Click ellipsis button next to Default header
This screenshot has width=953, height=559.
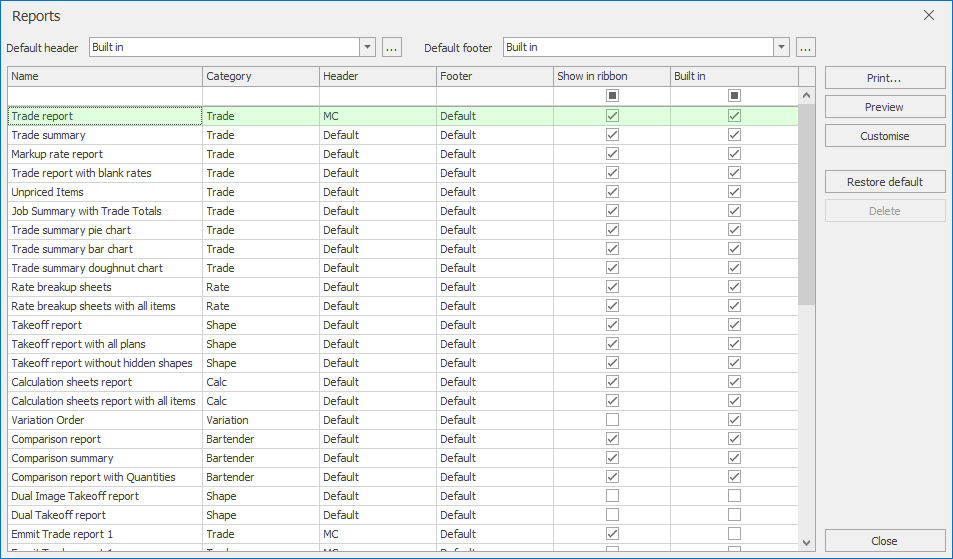(x=392, y=48)
